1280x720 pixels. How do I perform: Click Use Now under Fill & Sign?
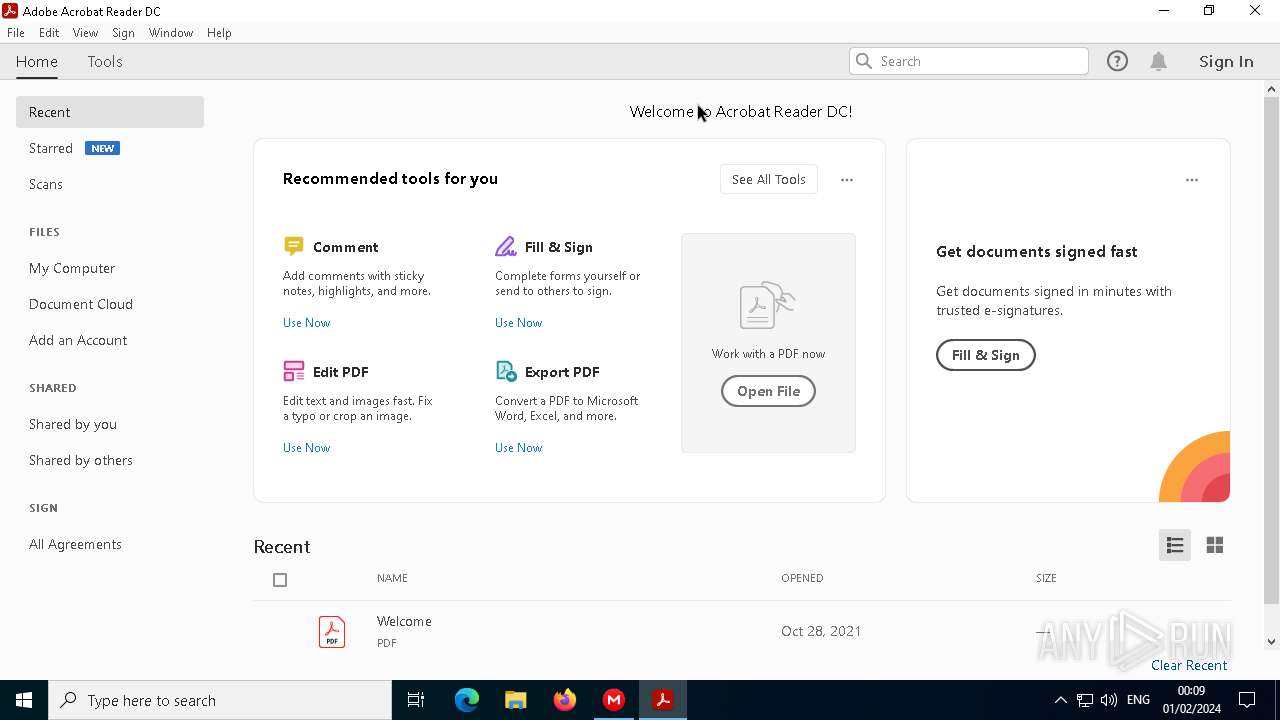coord(518,323)
